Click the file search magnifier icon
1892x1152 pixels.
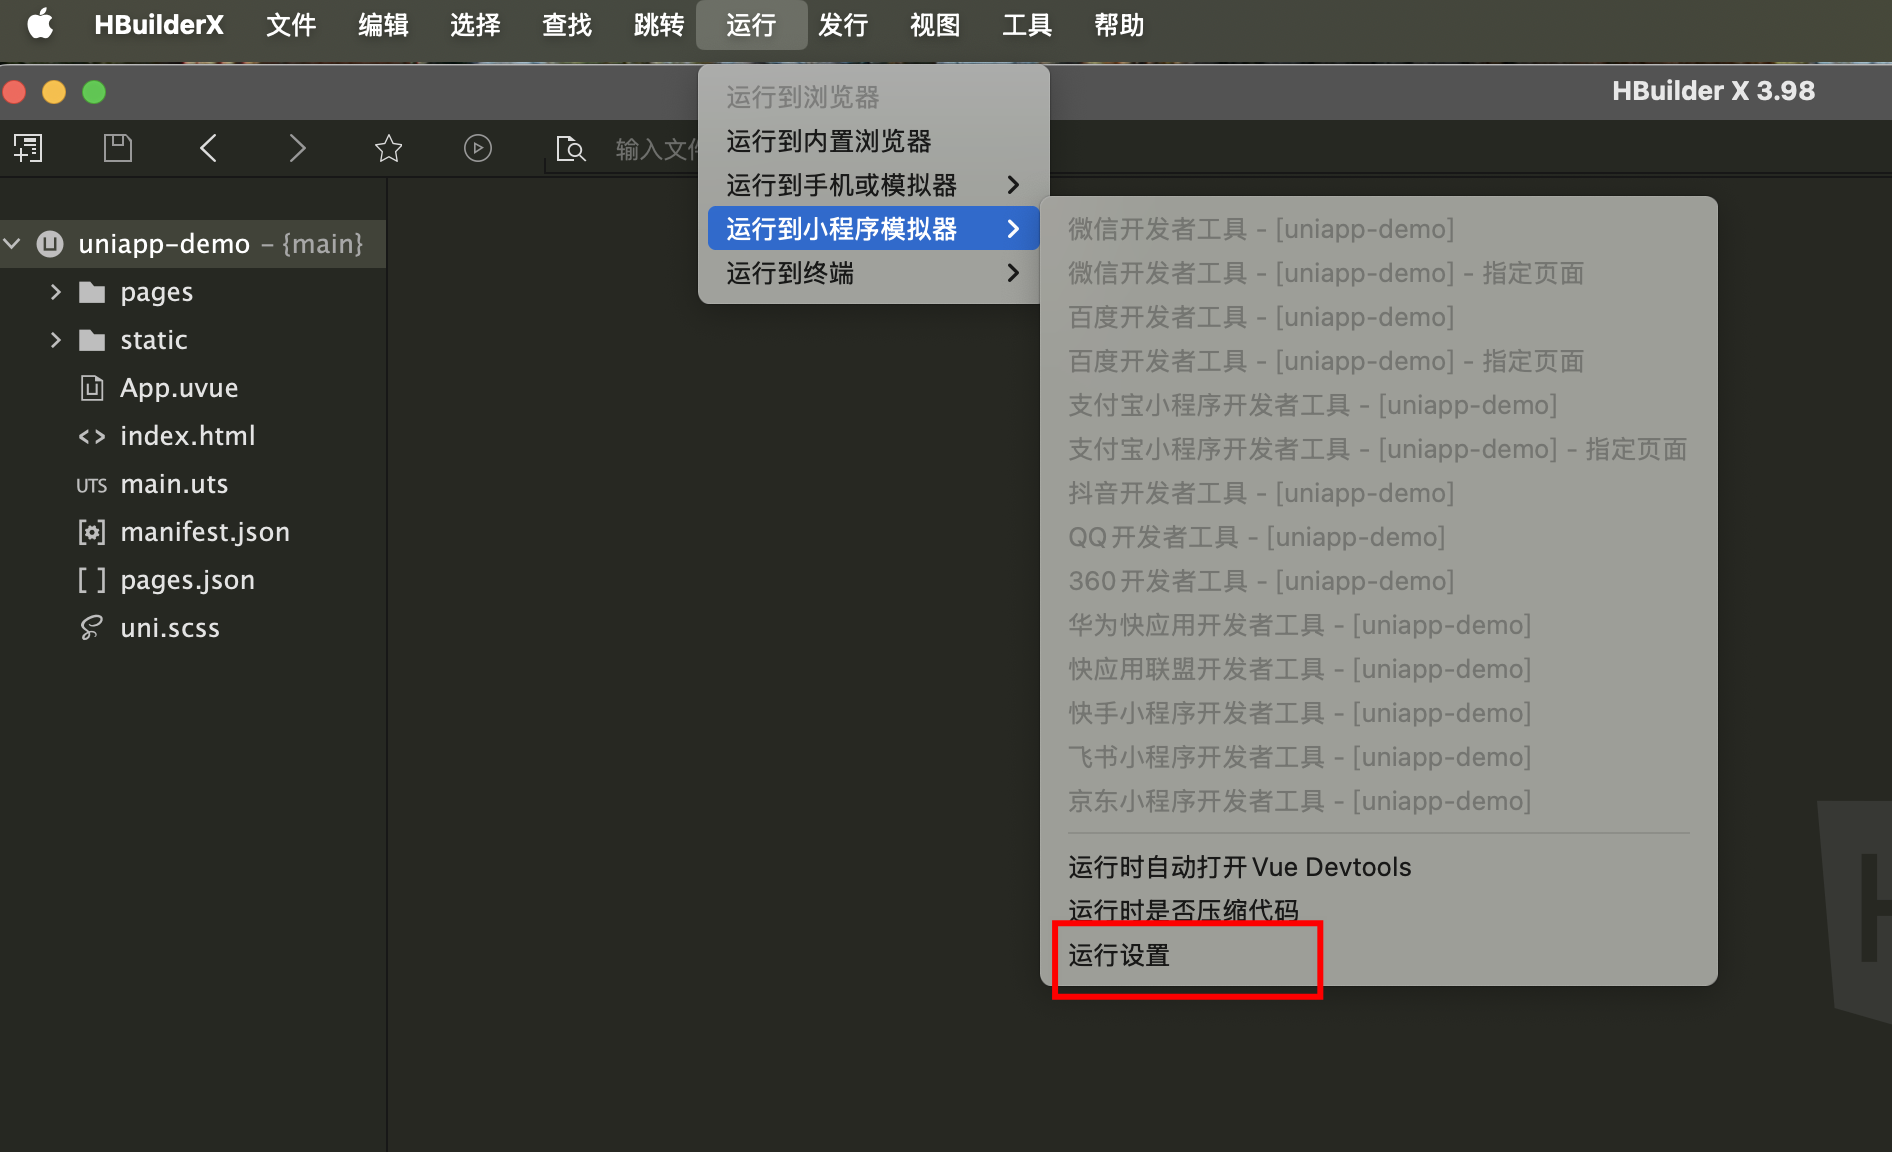tap(570, 149)
